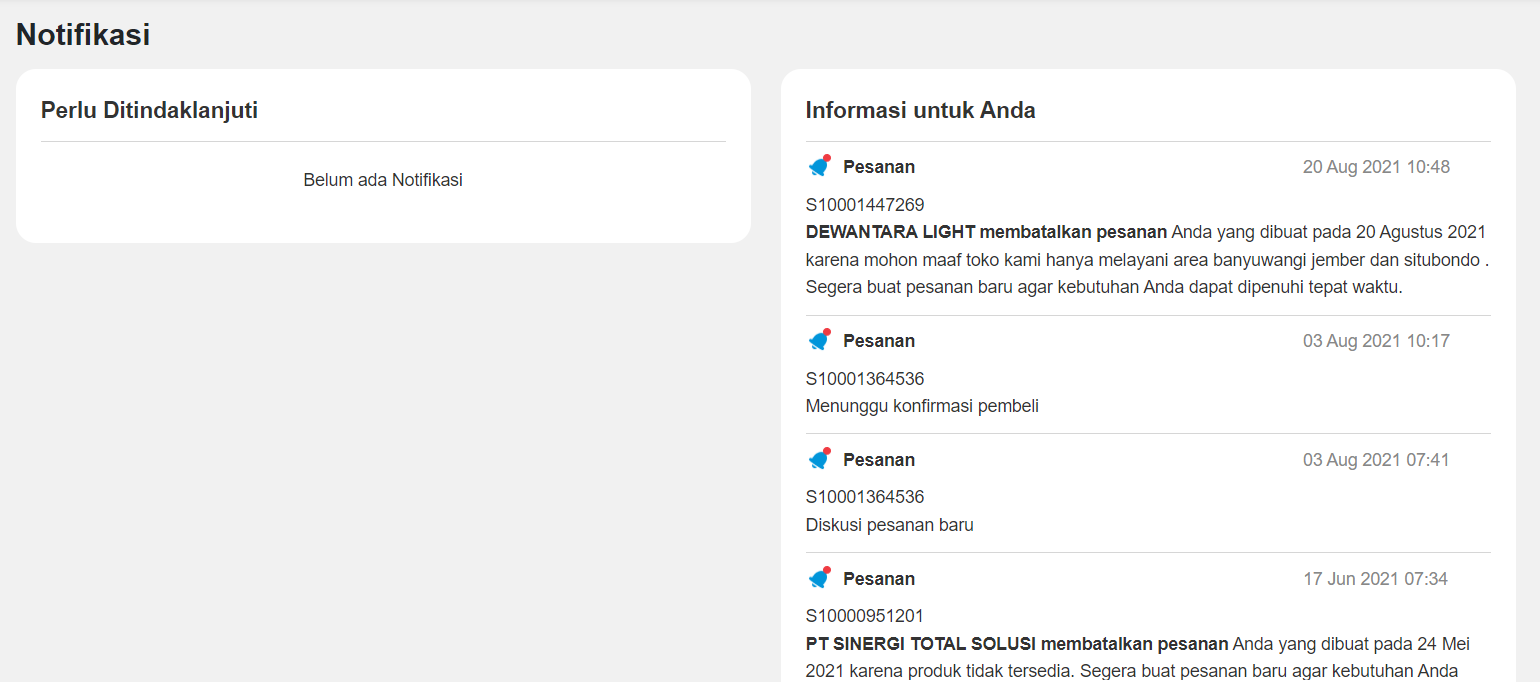Viewport: 1540px width, 682px height.
Task: Click Pesanan label of first notification
Action: [x=879, y=167]
